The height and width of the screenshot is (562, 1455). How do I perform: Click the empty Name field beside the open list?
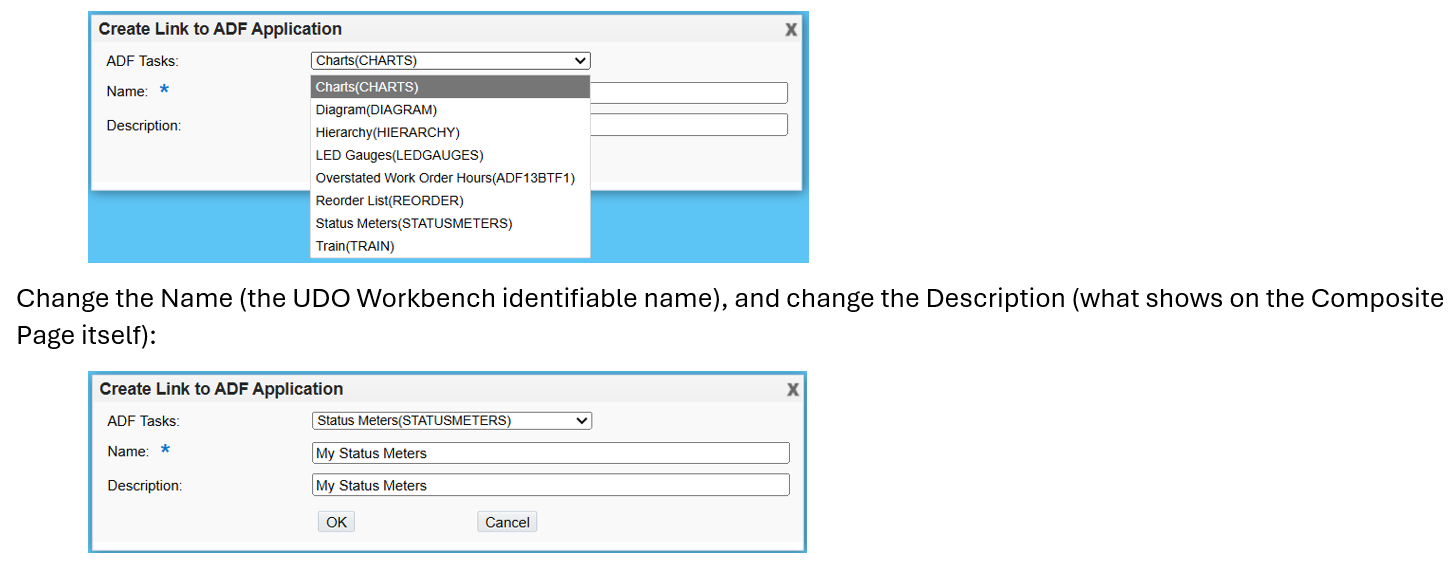click(x=688, y=93)
